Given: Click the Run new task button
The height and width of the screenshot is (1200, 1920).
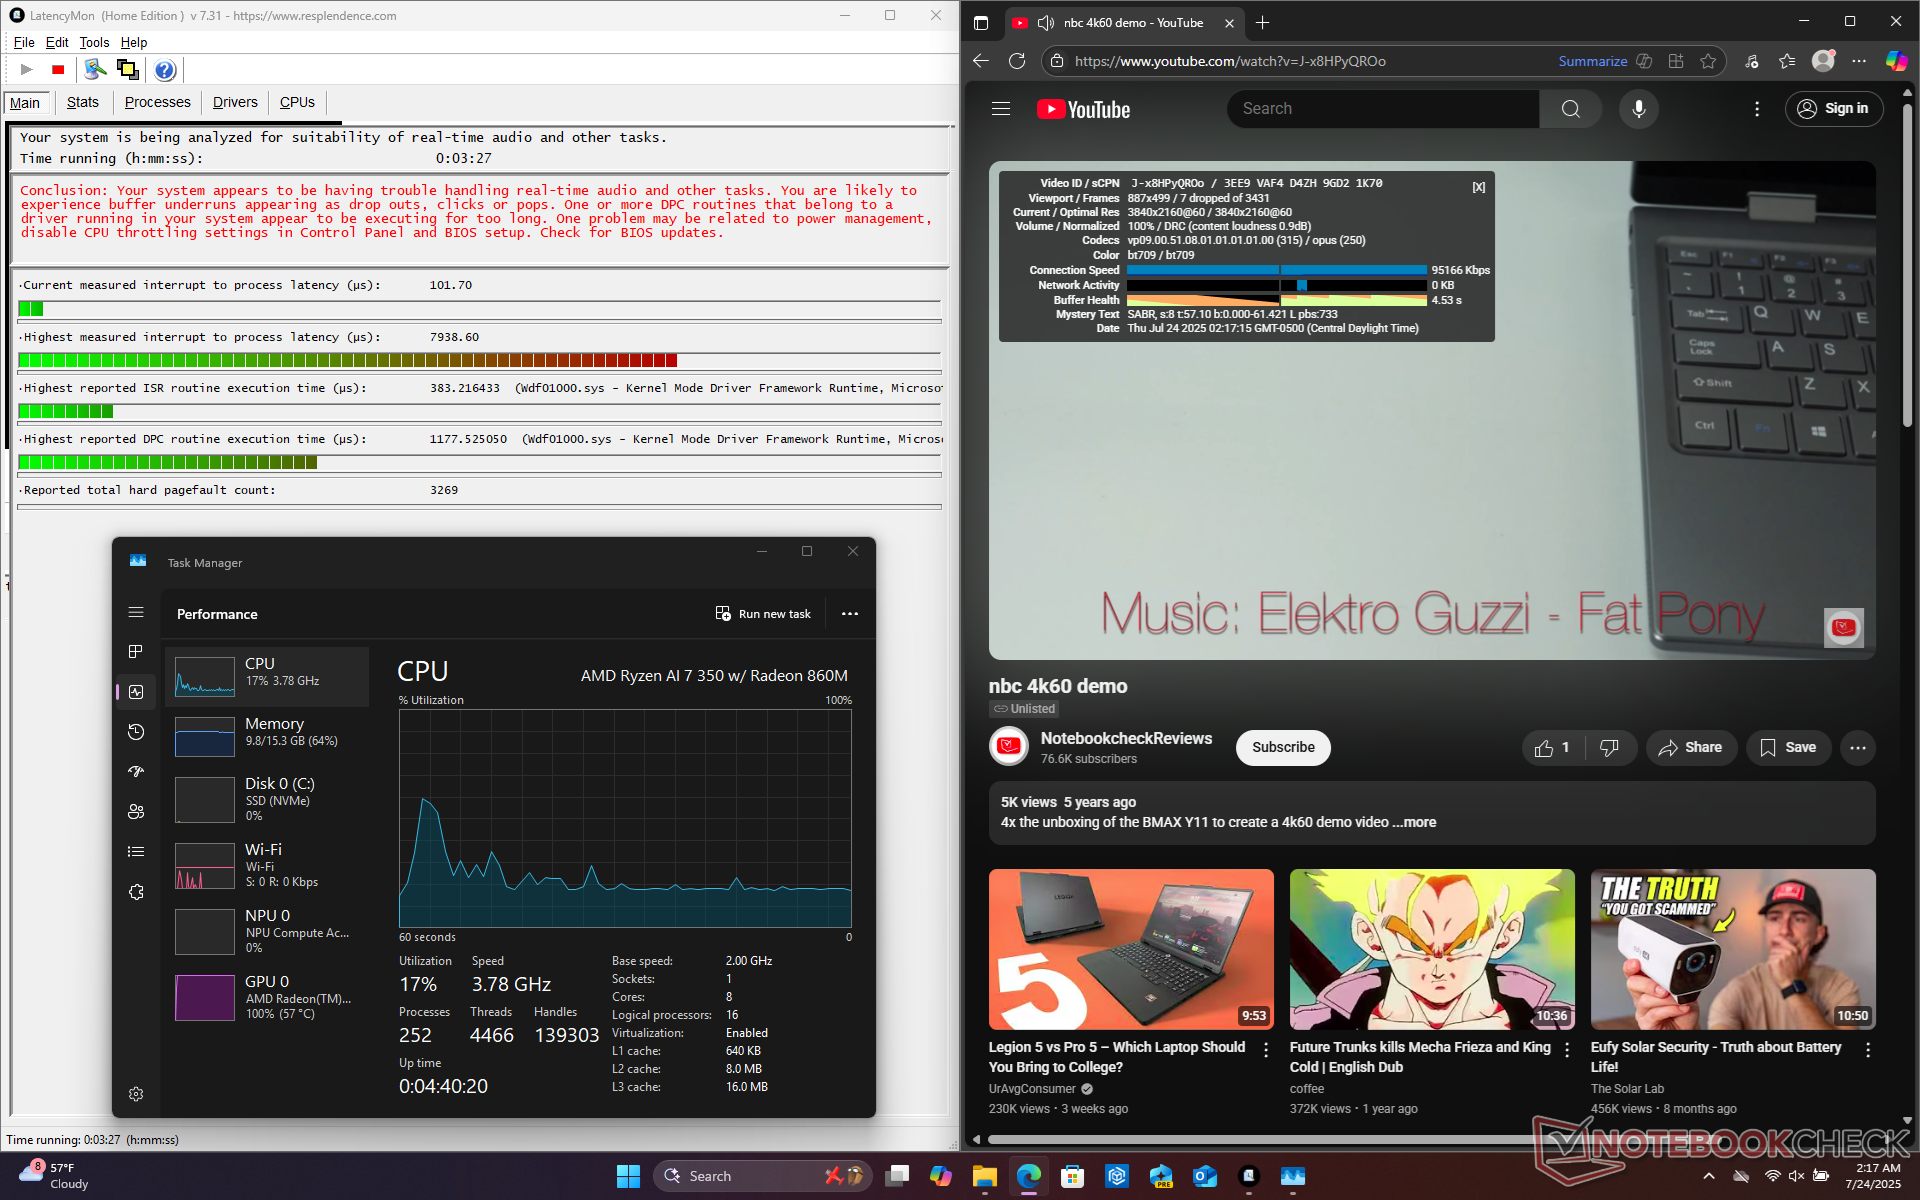Looking at the screenshot, I should [763, 614].
